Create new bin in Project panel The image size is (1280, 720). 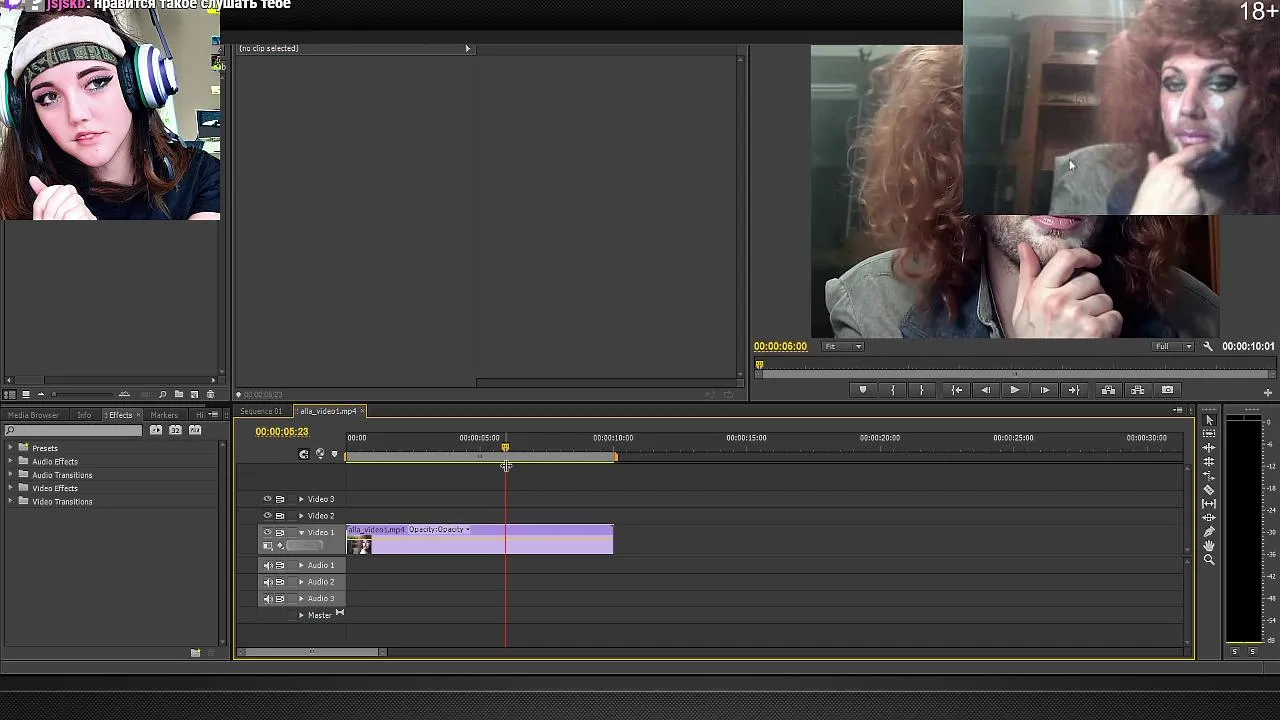point(178,394)
